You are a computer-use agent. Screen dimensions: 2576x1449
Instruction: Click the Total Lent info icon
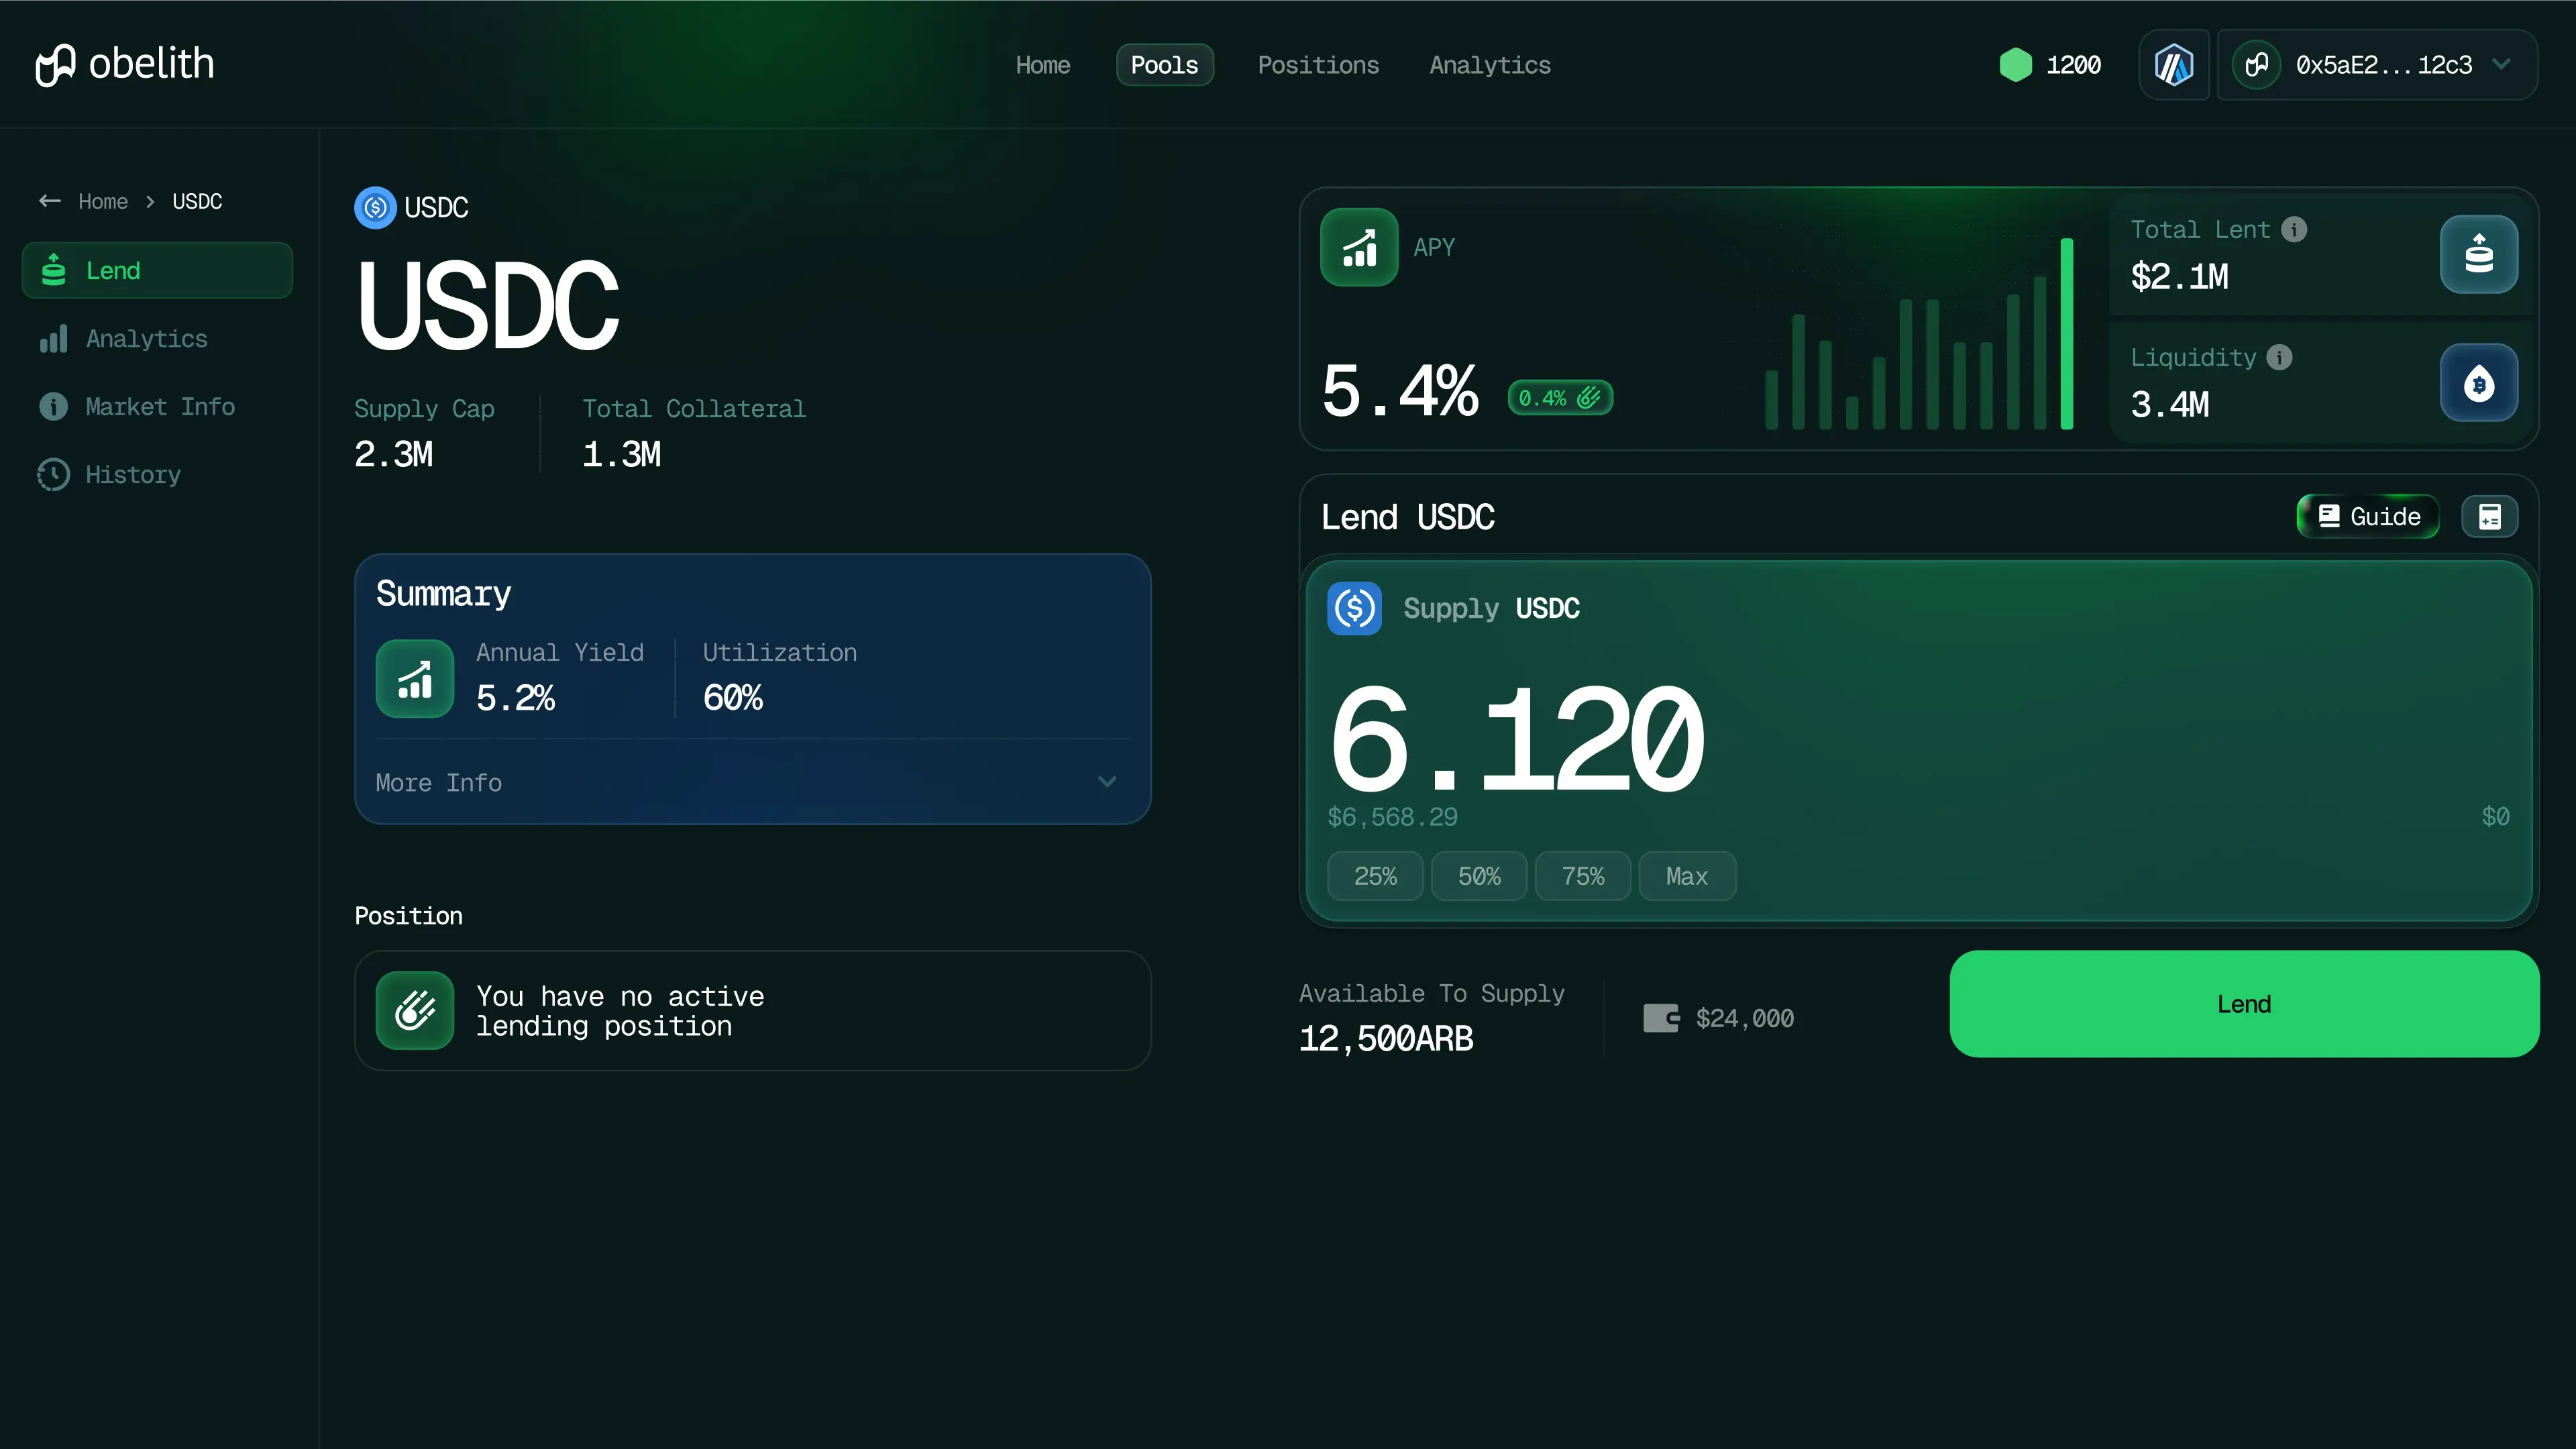(x=2294, y=230)
